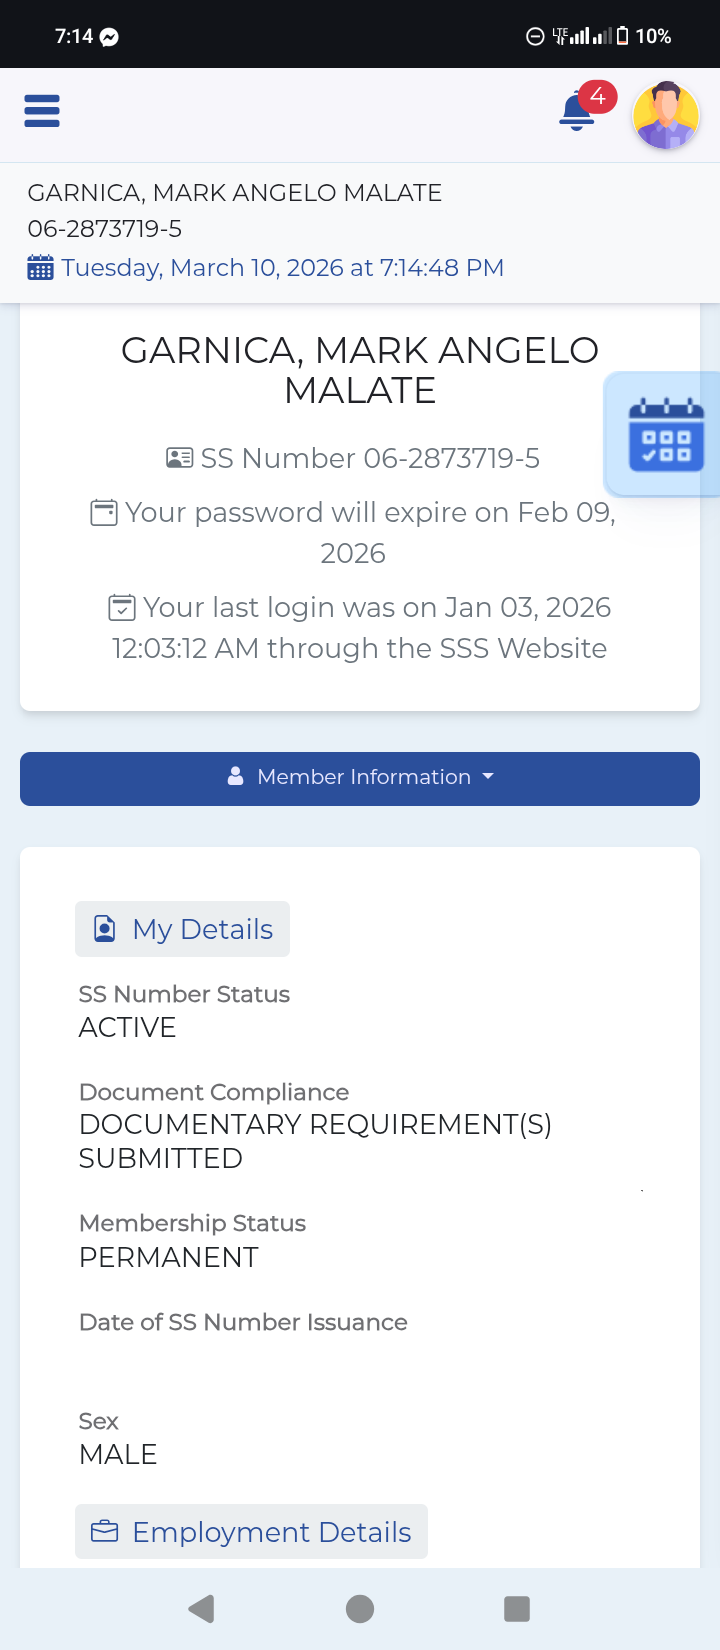This screenshot has width=720, height=1650.
Task: Open the Employment Details section
Action: point(251,1532)
